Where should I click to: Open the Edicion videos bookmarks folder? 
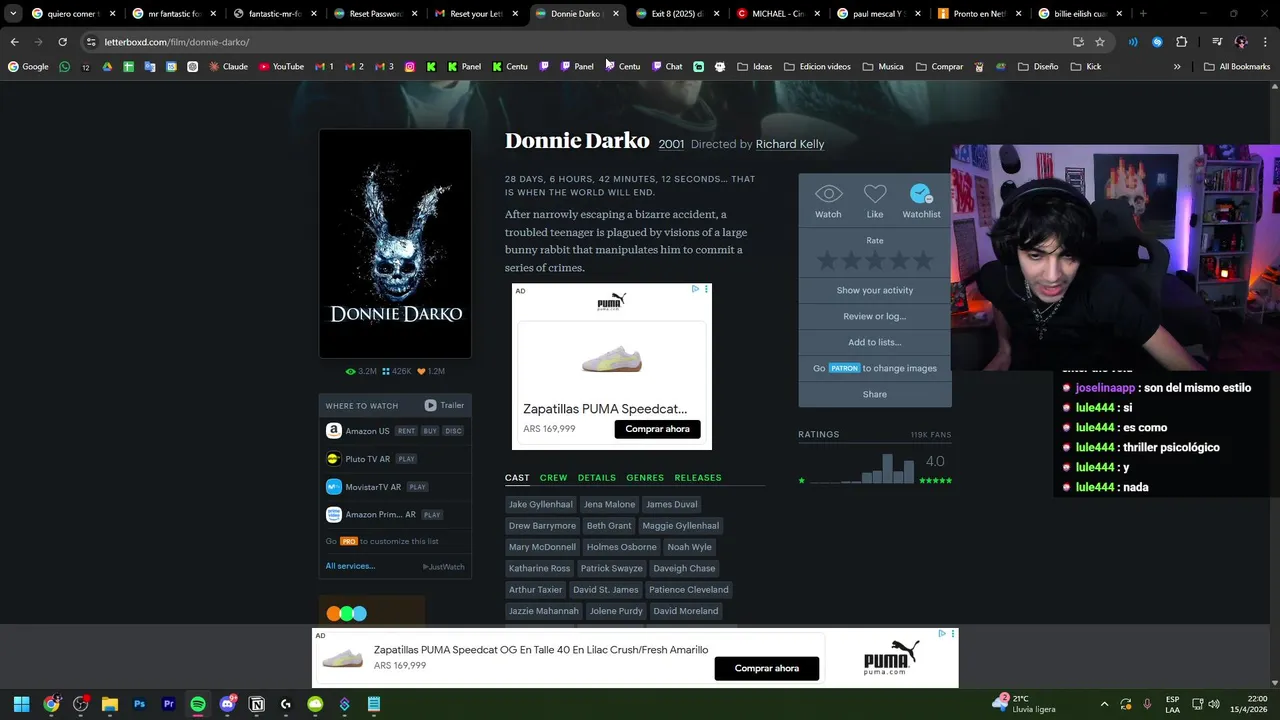[x=817, y=67]
